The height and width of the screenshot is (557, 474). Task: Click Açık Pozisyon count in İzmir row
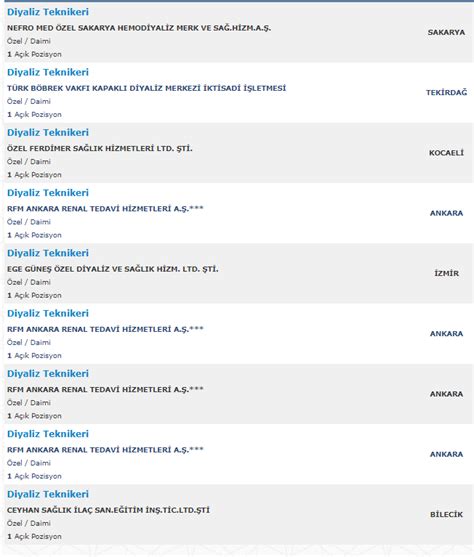pyautogui.click(x=34, y=296)
